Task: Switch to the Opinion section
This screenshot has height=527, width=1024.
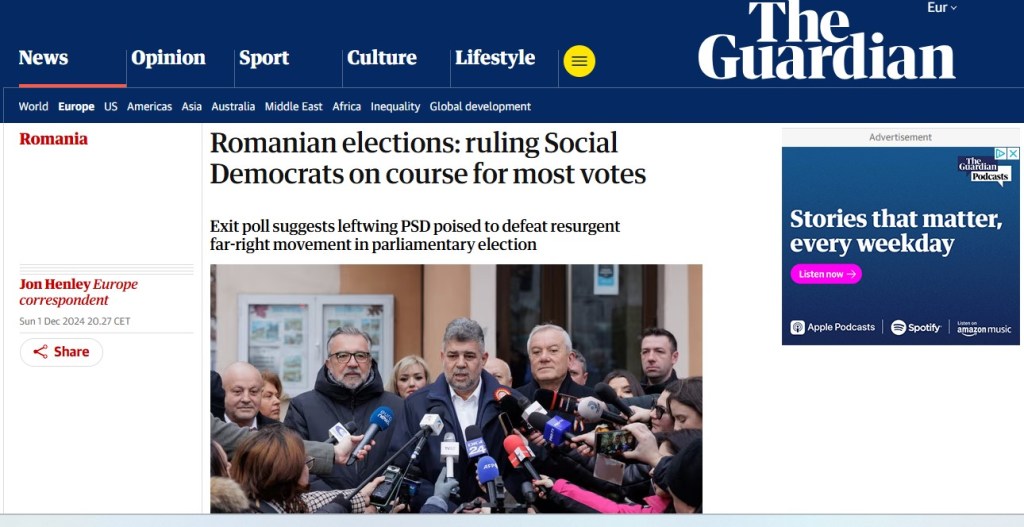Action: pos(168,58)
